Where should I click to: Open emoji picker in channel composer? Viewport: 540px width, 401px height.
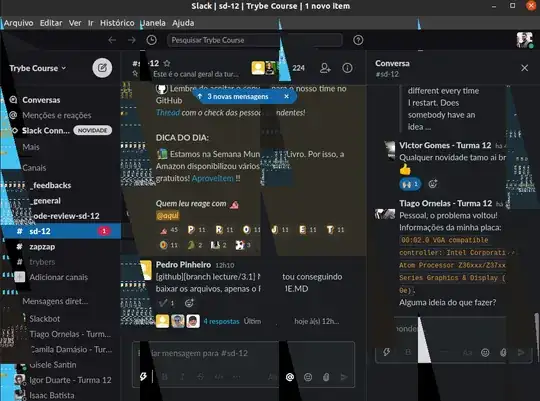click(x=308, y=377)
